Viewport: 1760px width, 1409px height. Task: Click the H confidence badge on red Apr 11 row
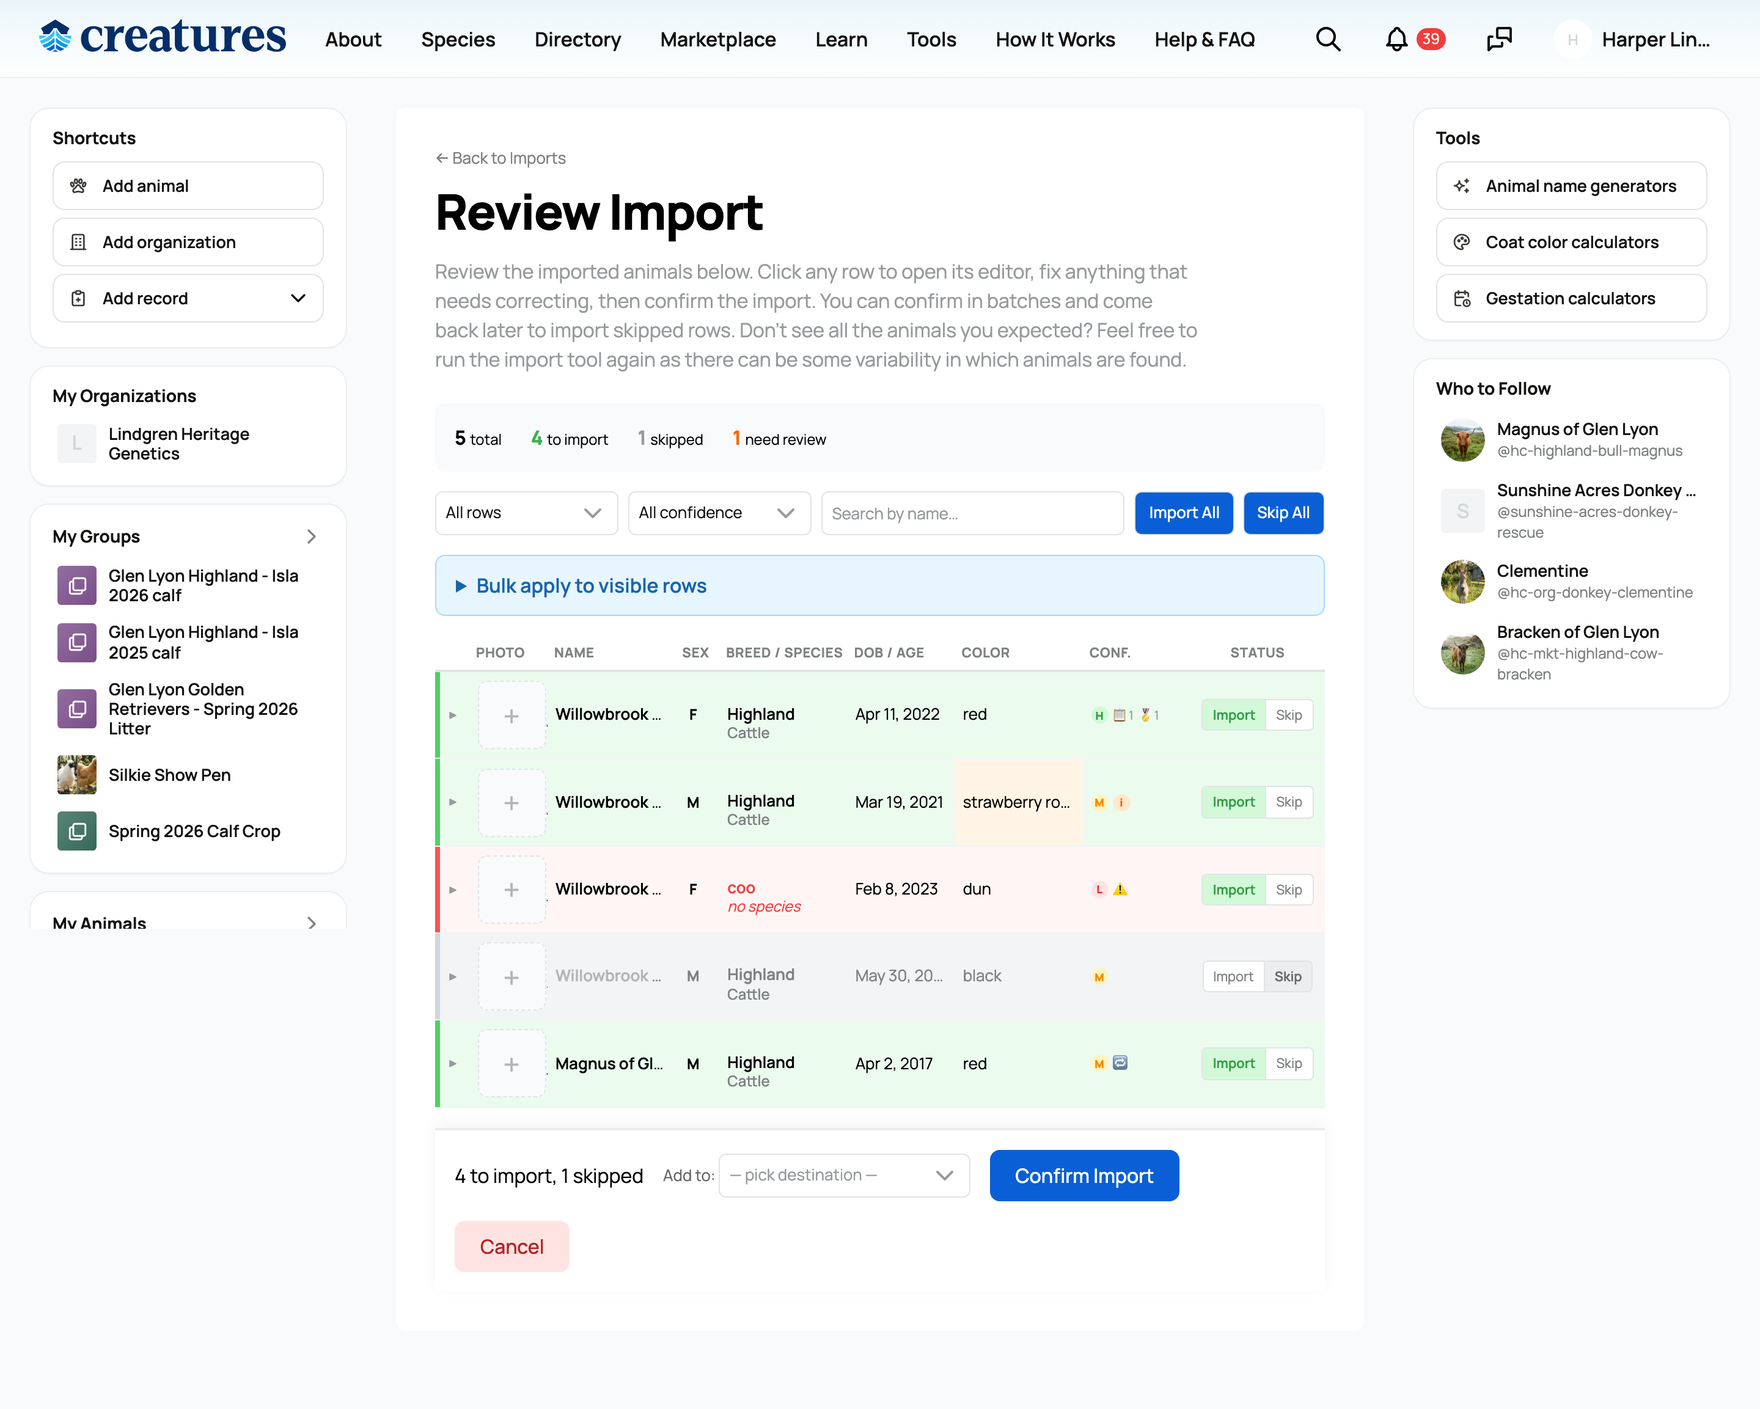click(x=1099, y=715)
